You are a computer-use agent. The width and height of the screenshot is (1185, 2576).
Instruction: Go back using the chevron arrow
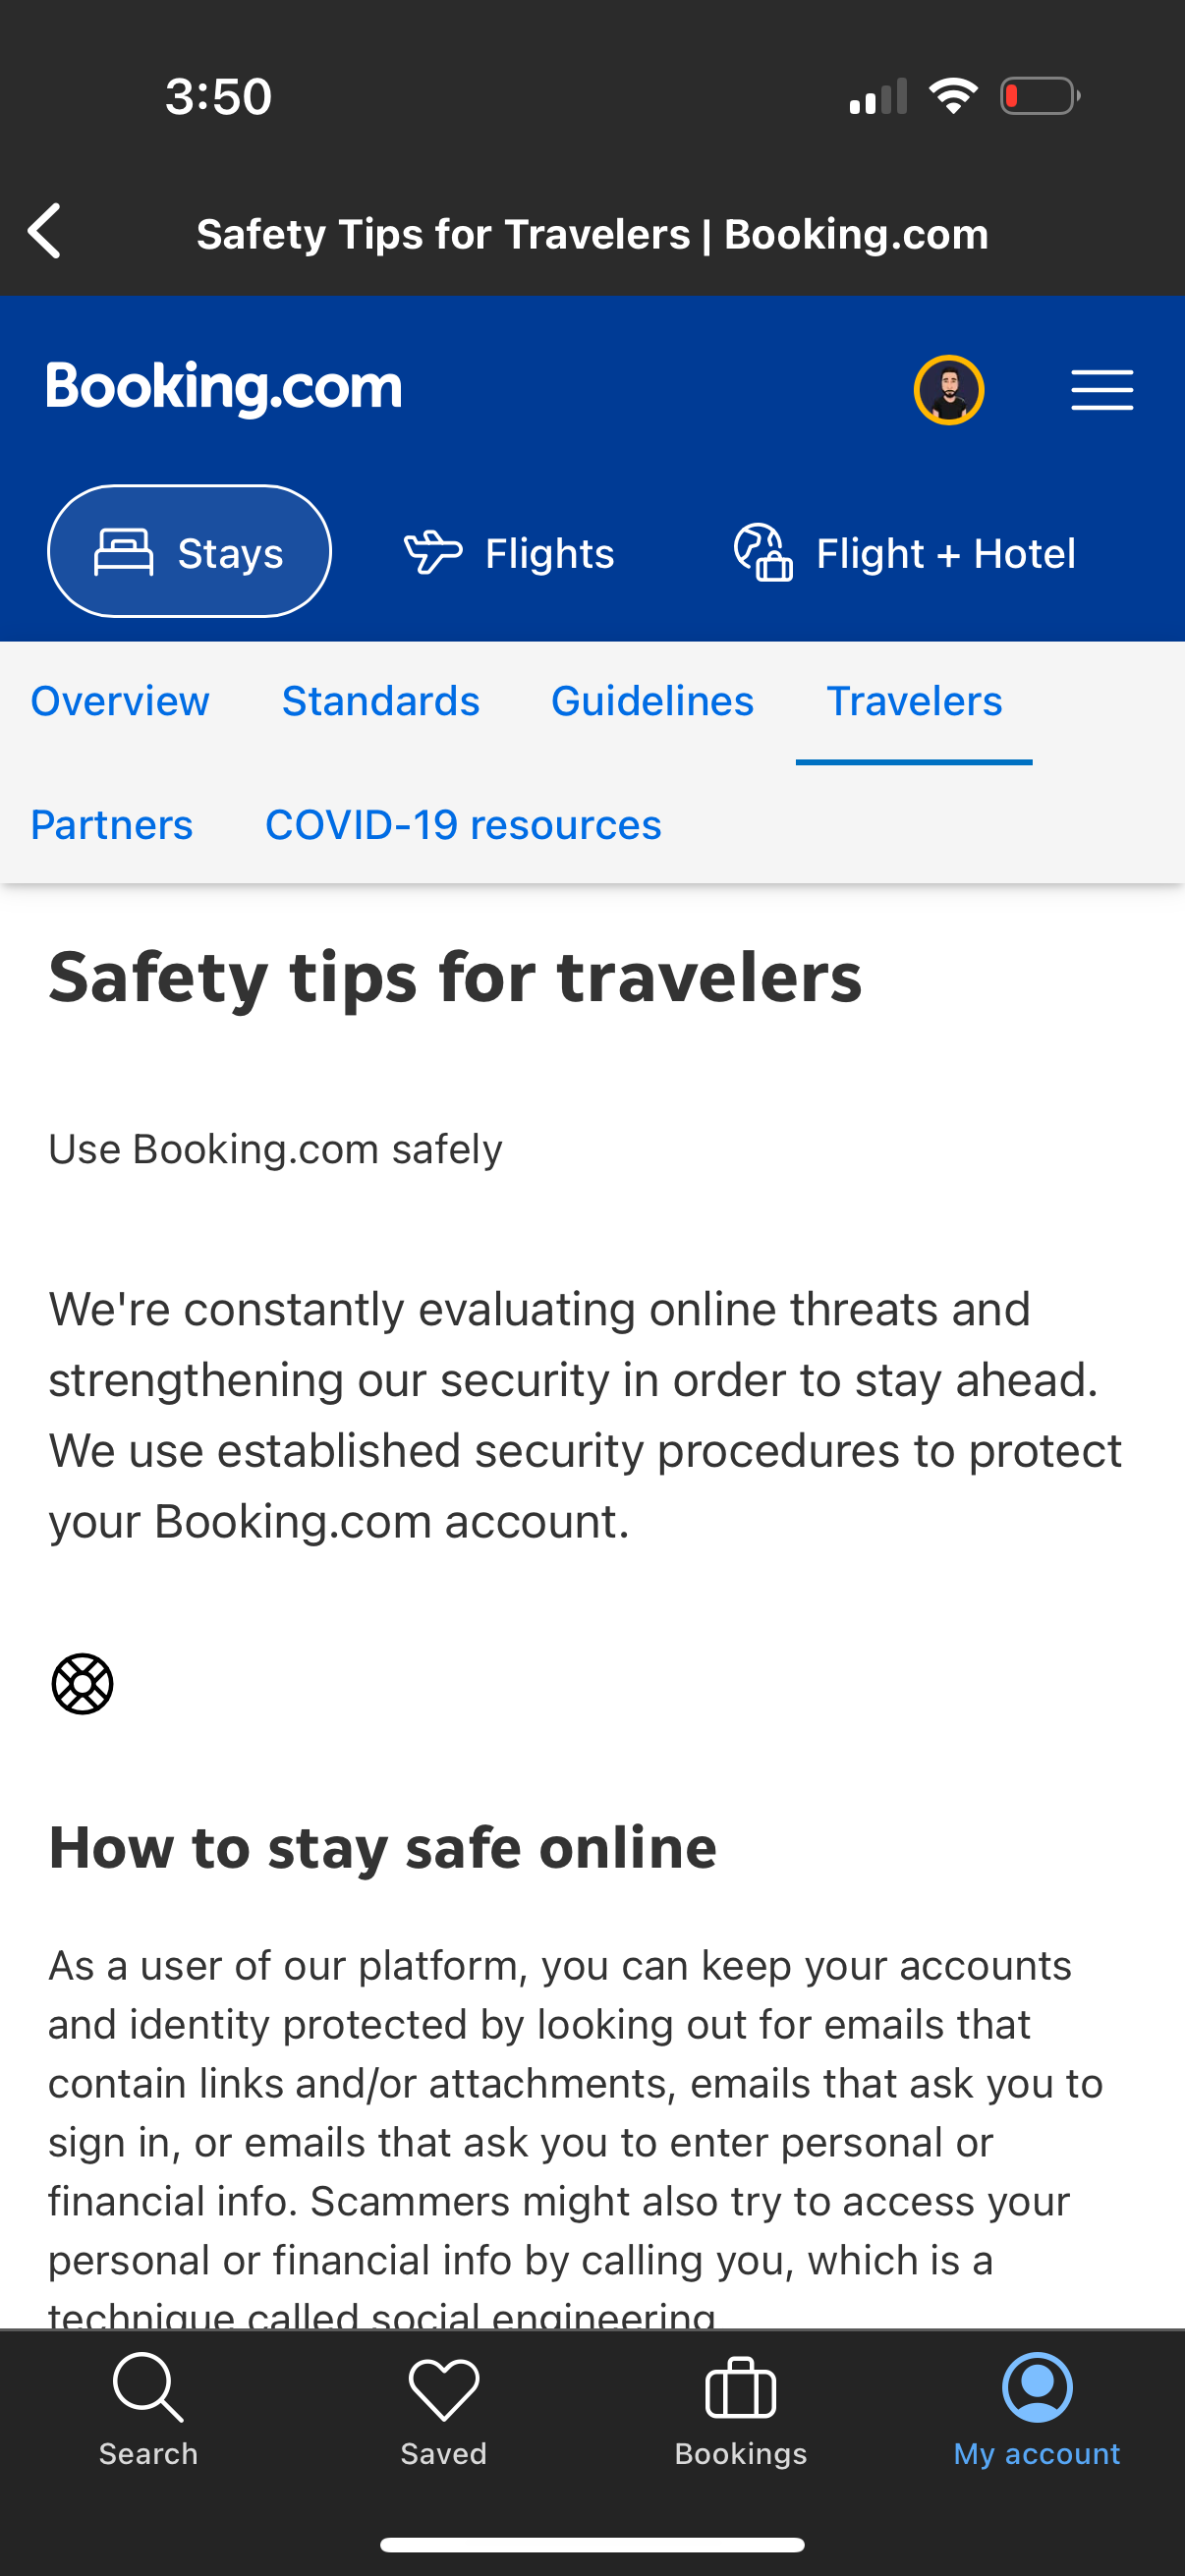coord(44,231)
